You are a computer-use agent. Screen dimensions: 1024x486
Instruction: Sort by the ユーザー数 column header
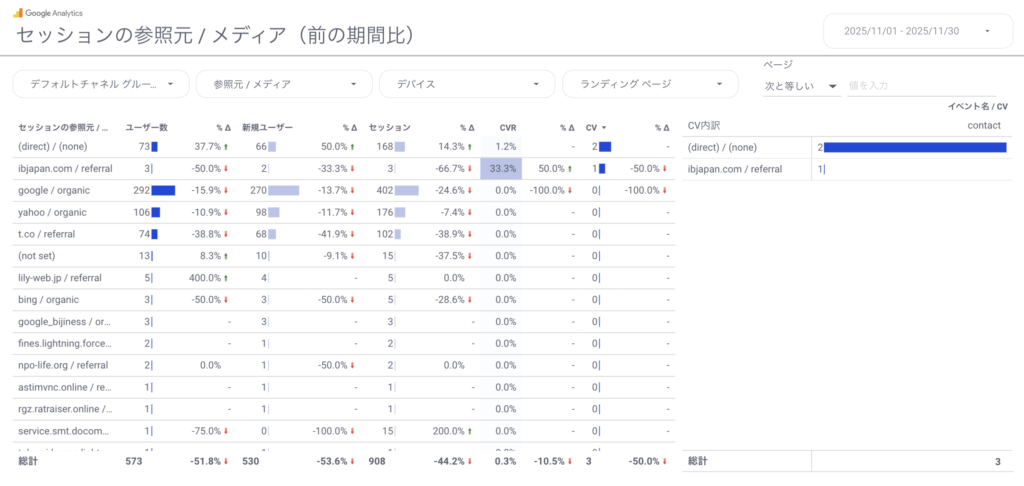tap(146, 127)
